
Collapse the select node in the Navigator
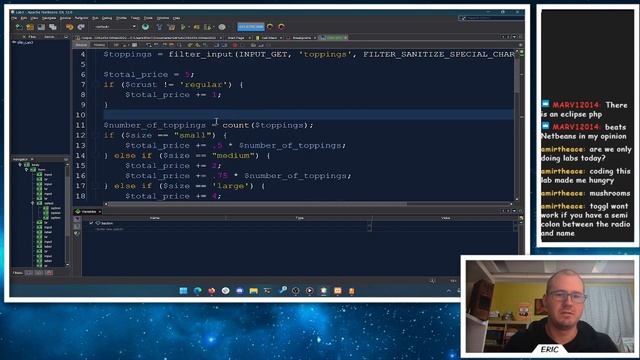[33, 203]
